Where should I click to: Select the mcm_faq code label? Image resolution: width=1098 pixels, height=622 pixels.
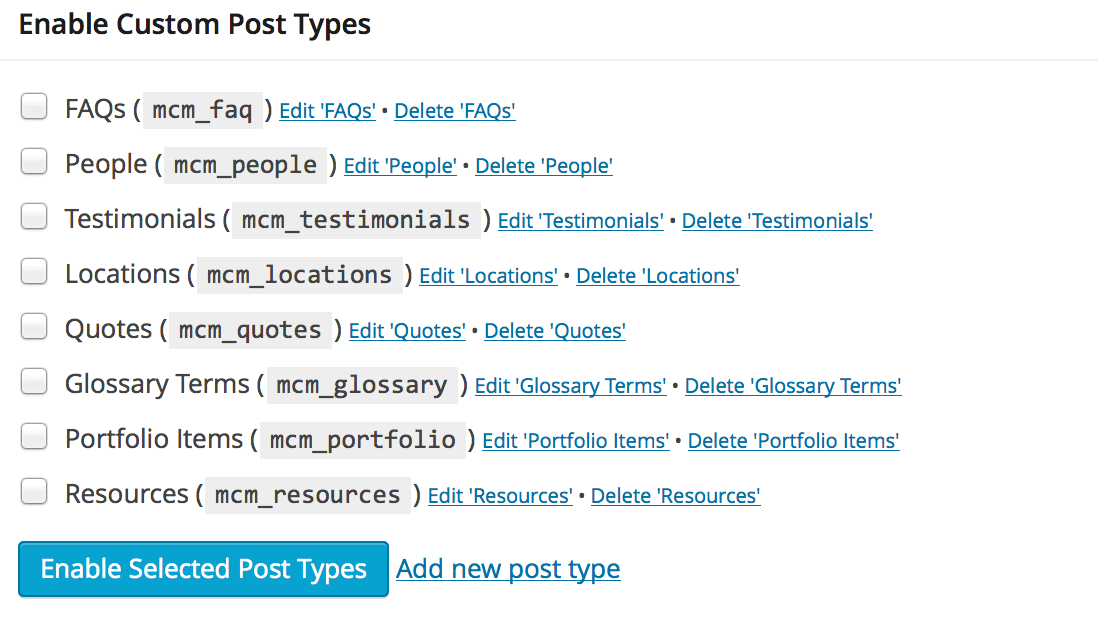click(202, 110)
